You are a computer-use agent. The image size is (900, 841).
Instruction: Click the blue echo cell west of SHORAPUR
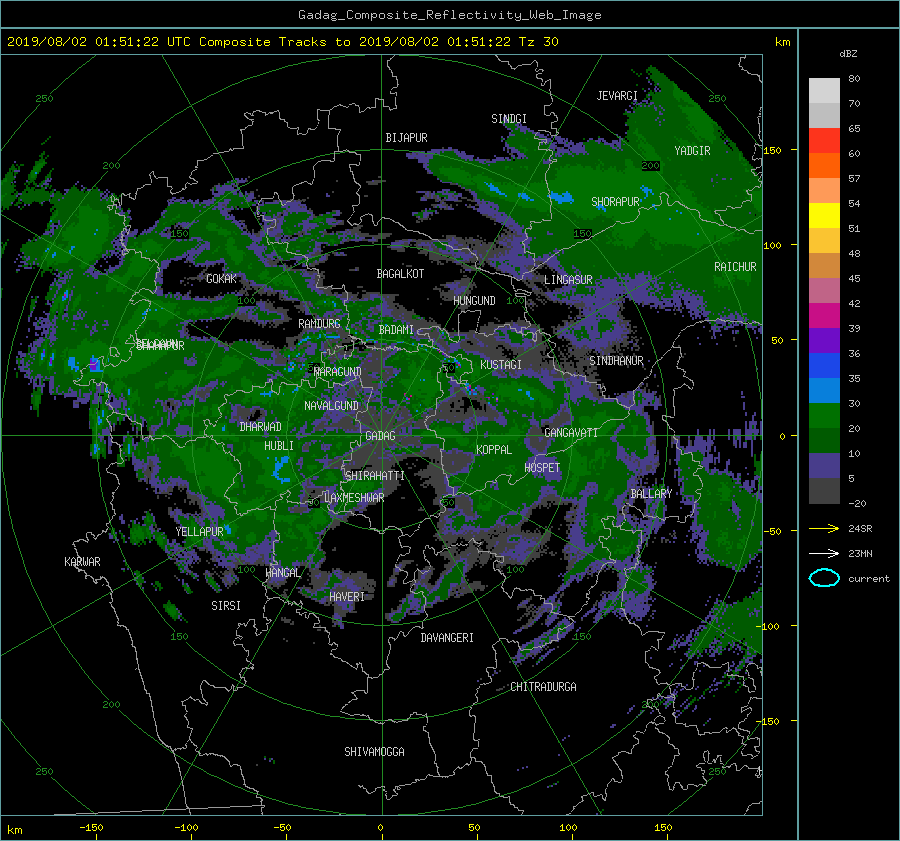(x=561, y=197)
